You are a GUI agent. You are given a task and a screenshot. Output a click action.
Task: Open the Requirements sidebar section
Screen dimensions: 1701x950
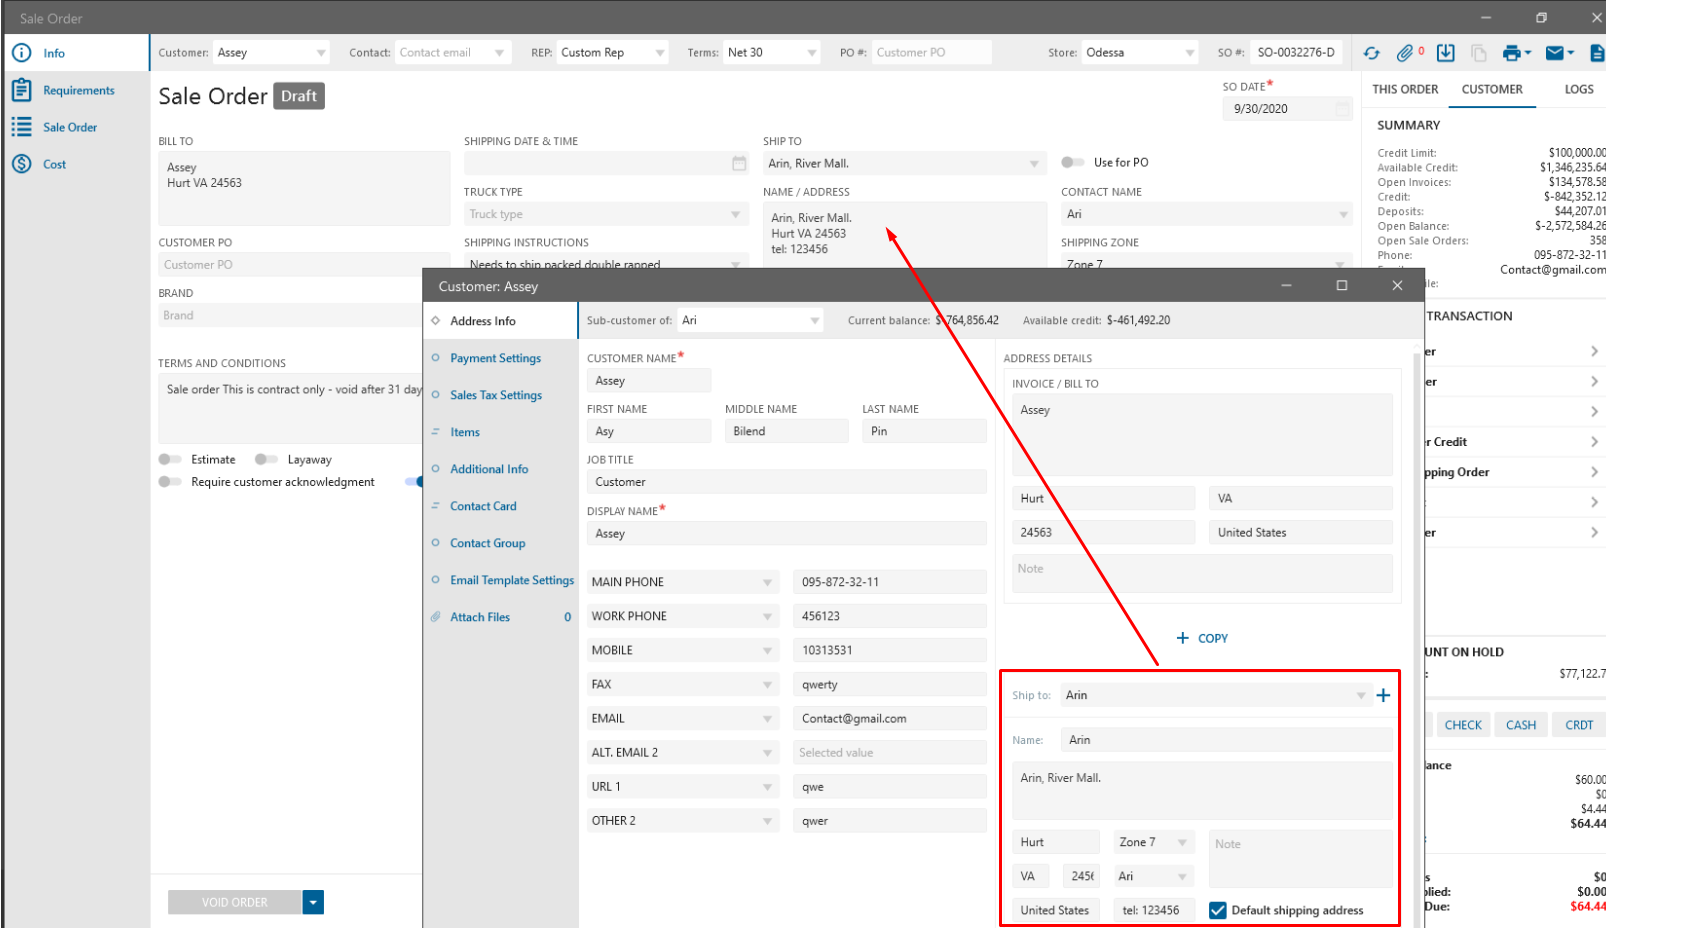coord(78,91)
